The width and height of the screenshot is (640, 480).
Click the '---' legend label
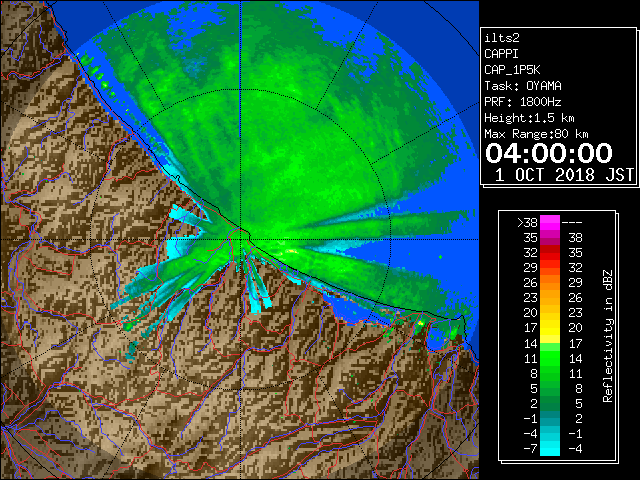click(572, 222)
